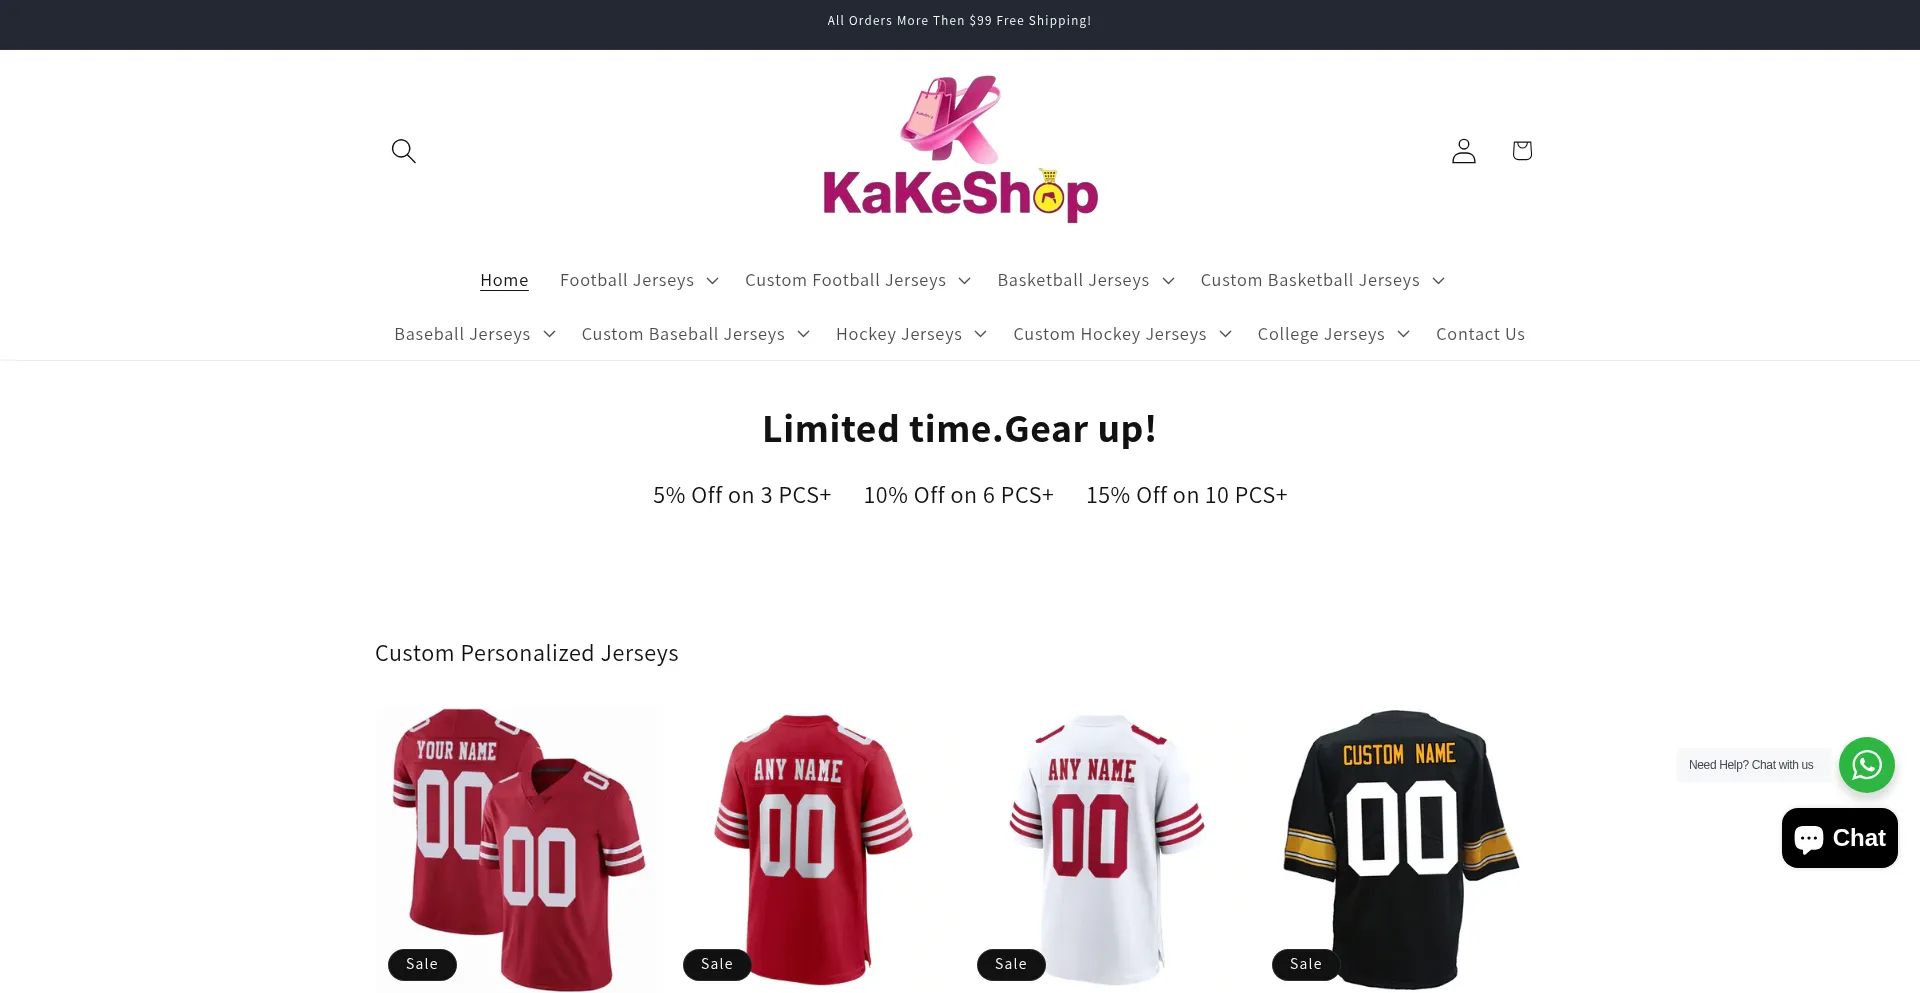1920x993 pixels.
Task: Open the search magnifier icon
Action: (404, 151)
